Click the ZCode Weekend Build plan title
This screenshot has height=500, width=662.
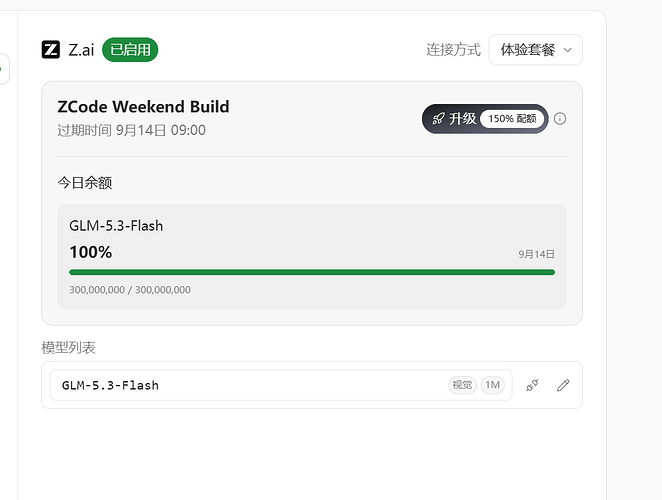pyautogui.click(x=144, y=106)
